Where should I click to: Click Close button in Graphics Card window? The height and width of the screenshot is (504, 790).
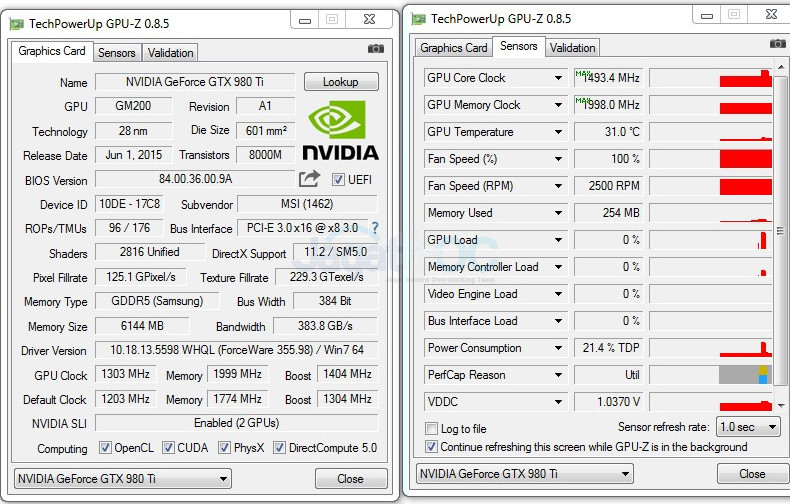(x=351, y=478)
